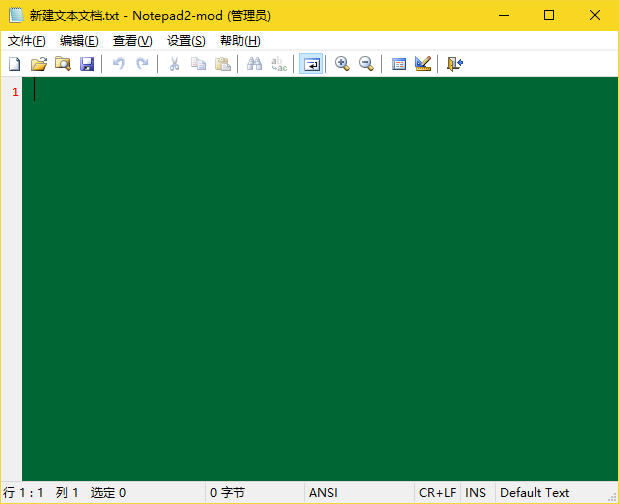Open the 文件(F) menu
Viewport: 619px width, 504px height.
26,41
